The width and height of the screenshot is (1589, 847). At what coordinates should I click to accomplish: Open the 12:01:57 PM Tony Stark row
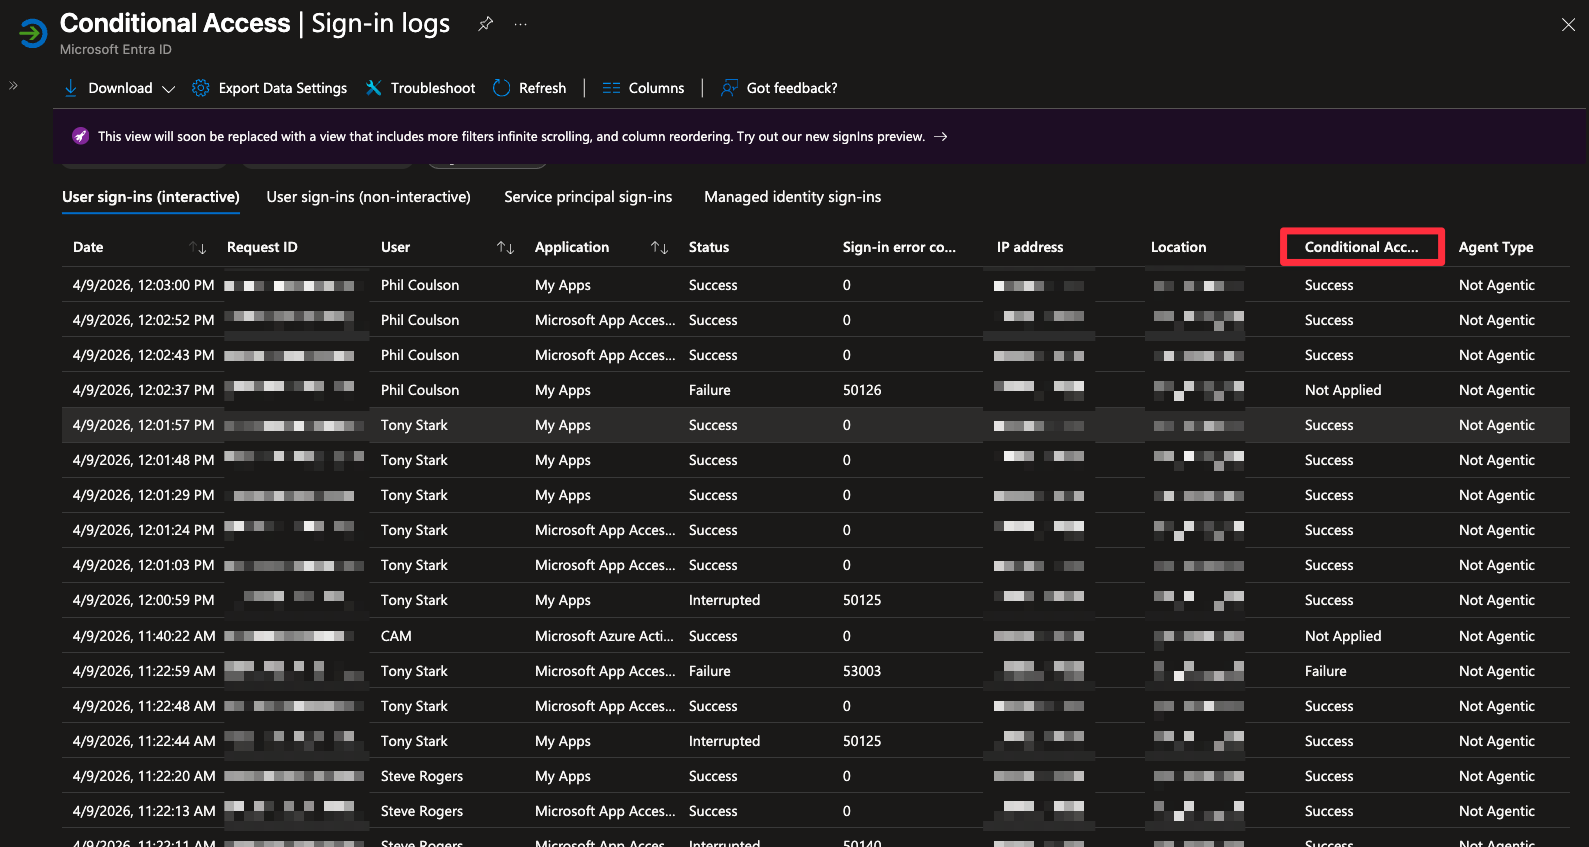point(815,425)
